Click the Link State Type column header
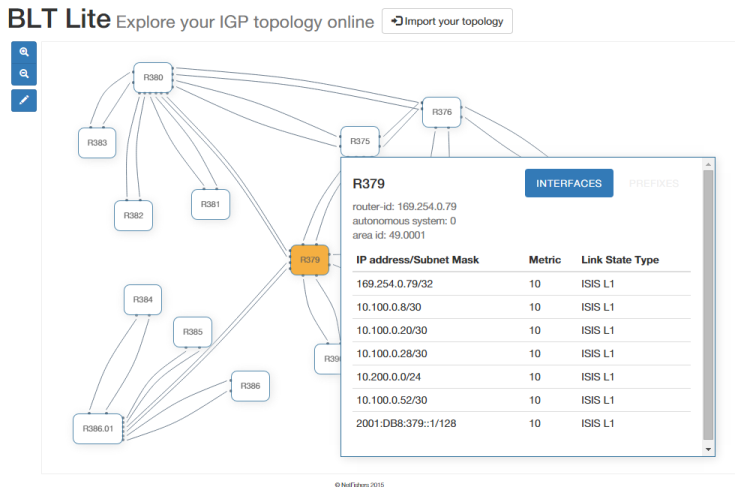 pos(620,260)
